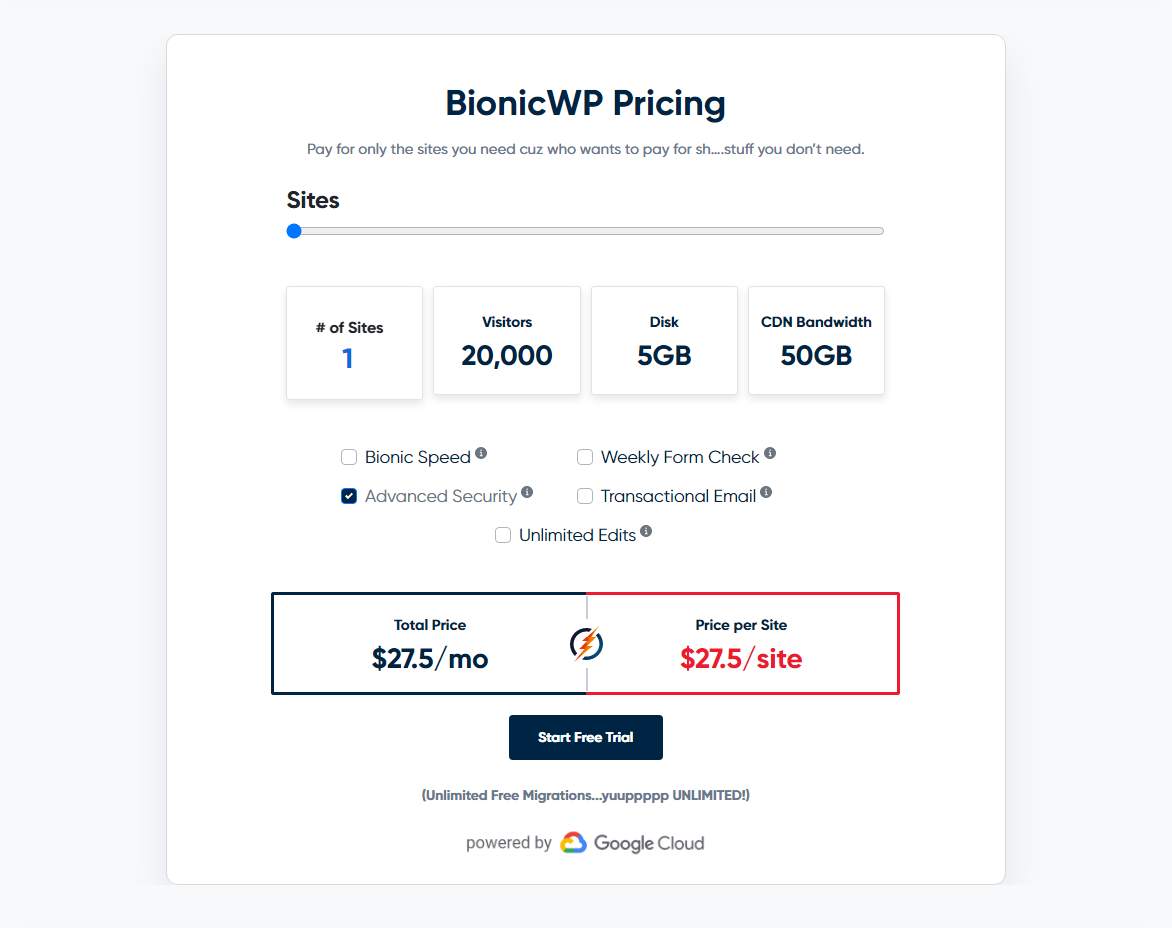This screenshot has height=928, width=1172.
Task: Check the Unlimited Edits option
Action: (x=503, y=535)
